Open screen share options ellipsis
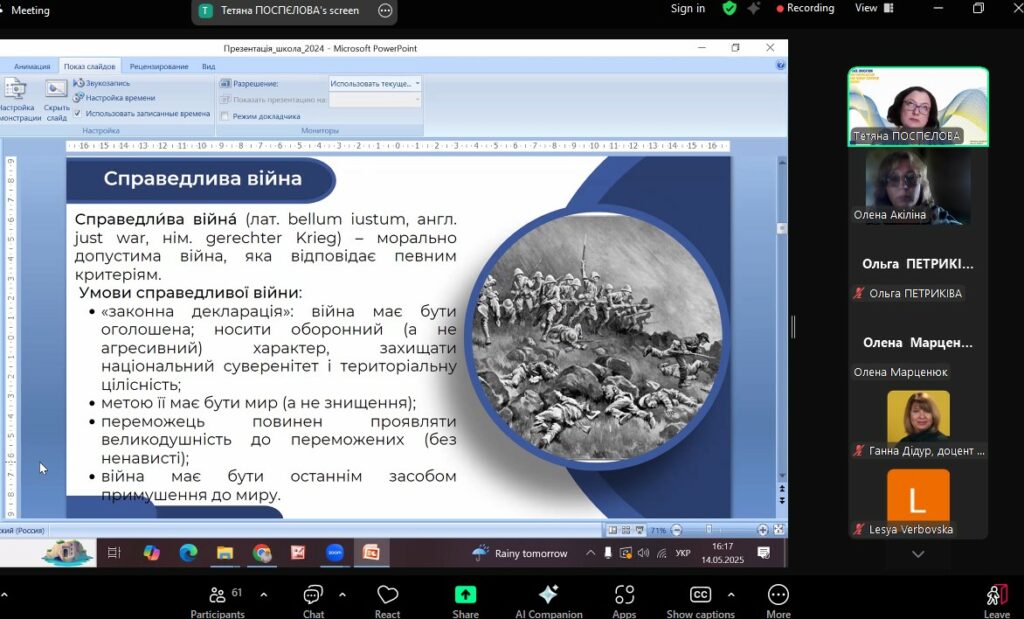Viewport: 1024px width, 619px height. pos(385,10)
